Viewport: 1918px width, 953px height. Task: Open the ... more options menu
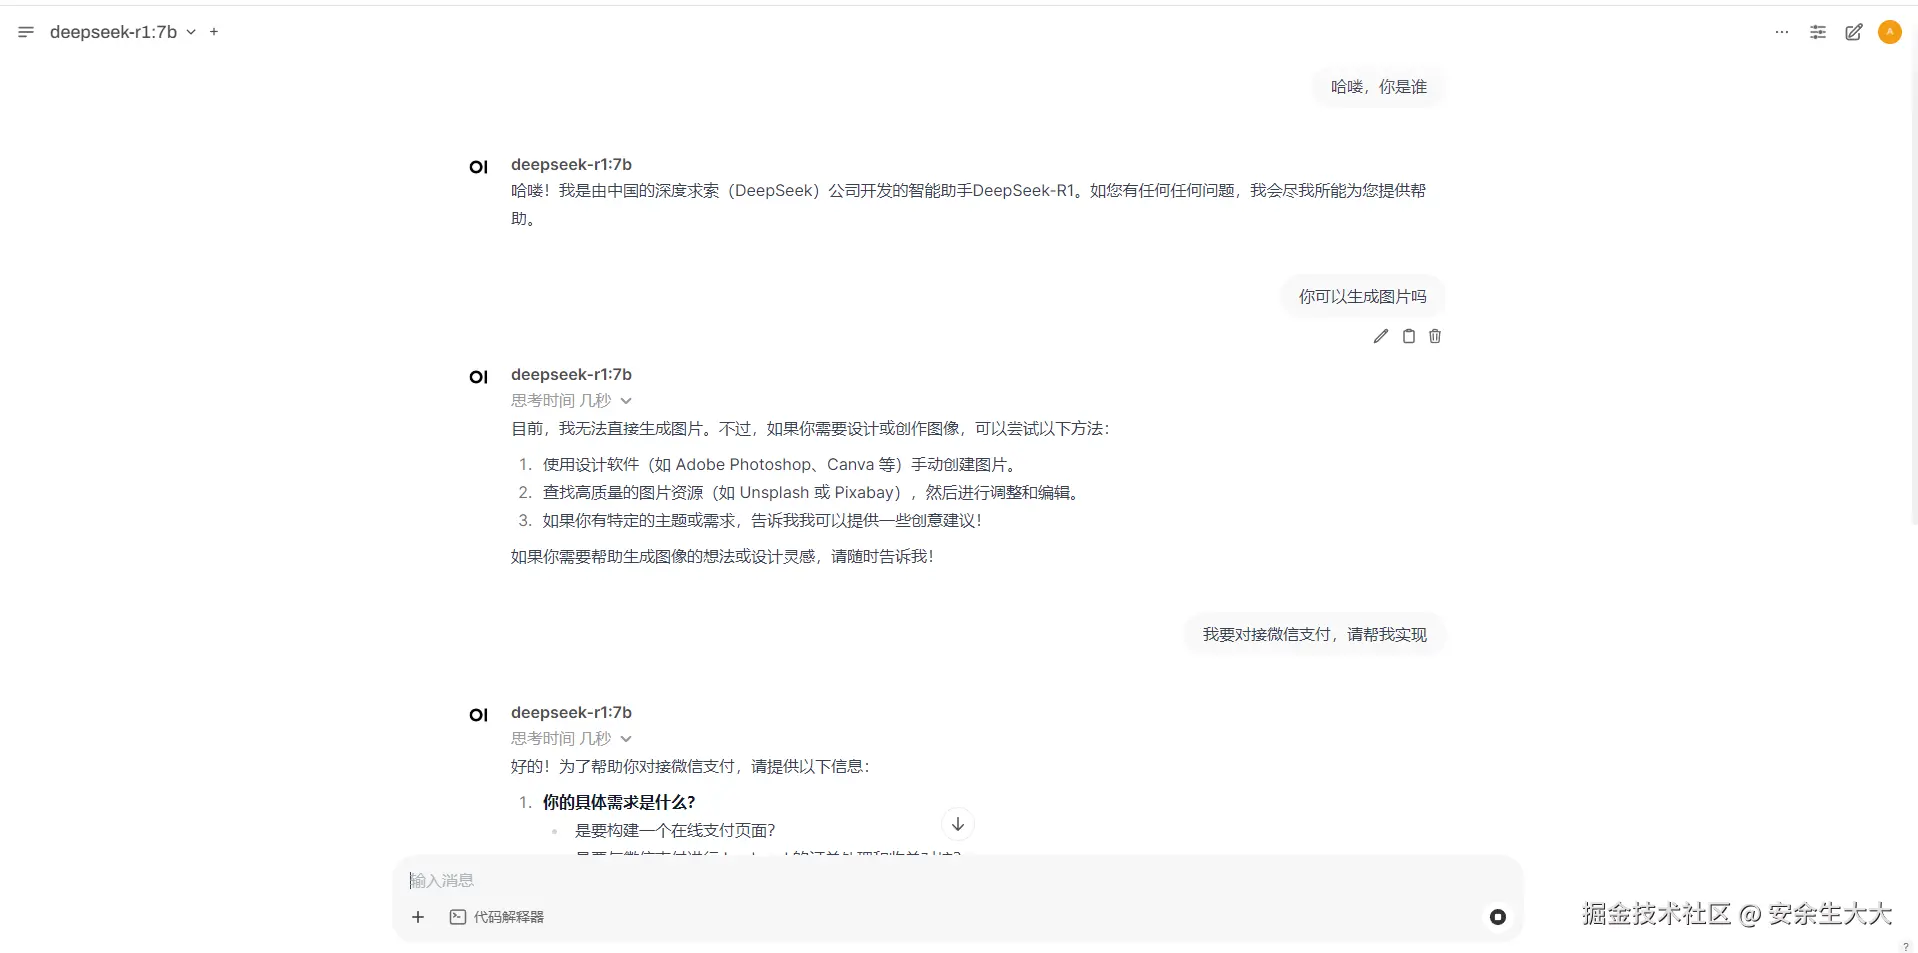(1782, 31)
